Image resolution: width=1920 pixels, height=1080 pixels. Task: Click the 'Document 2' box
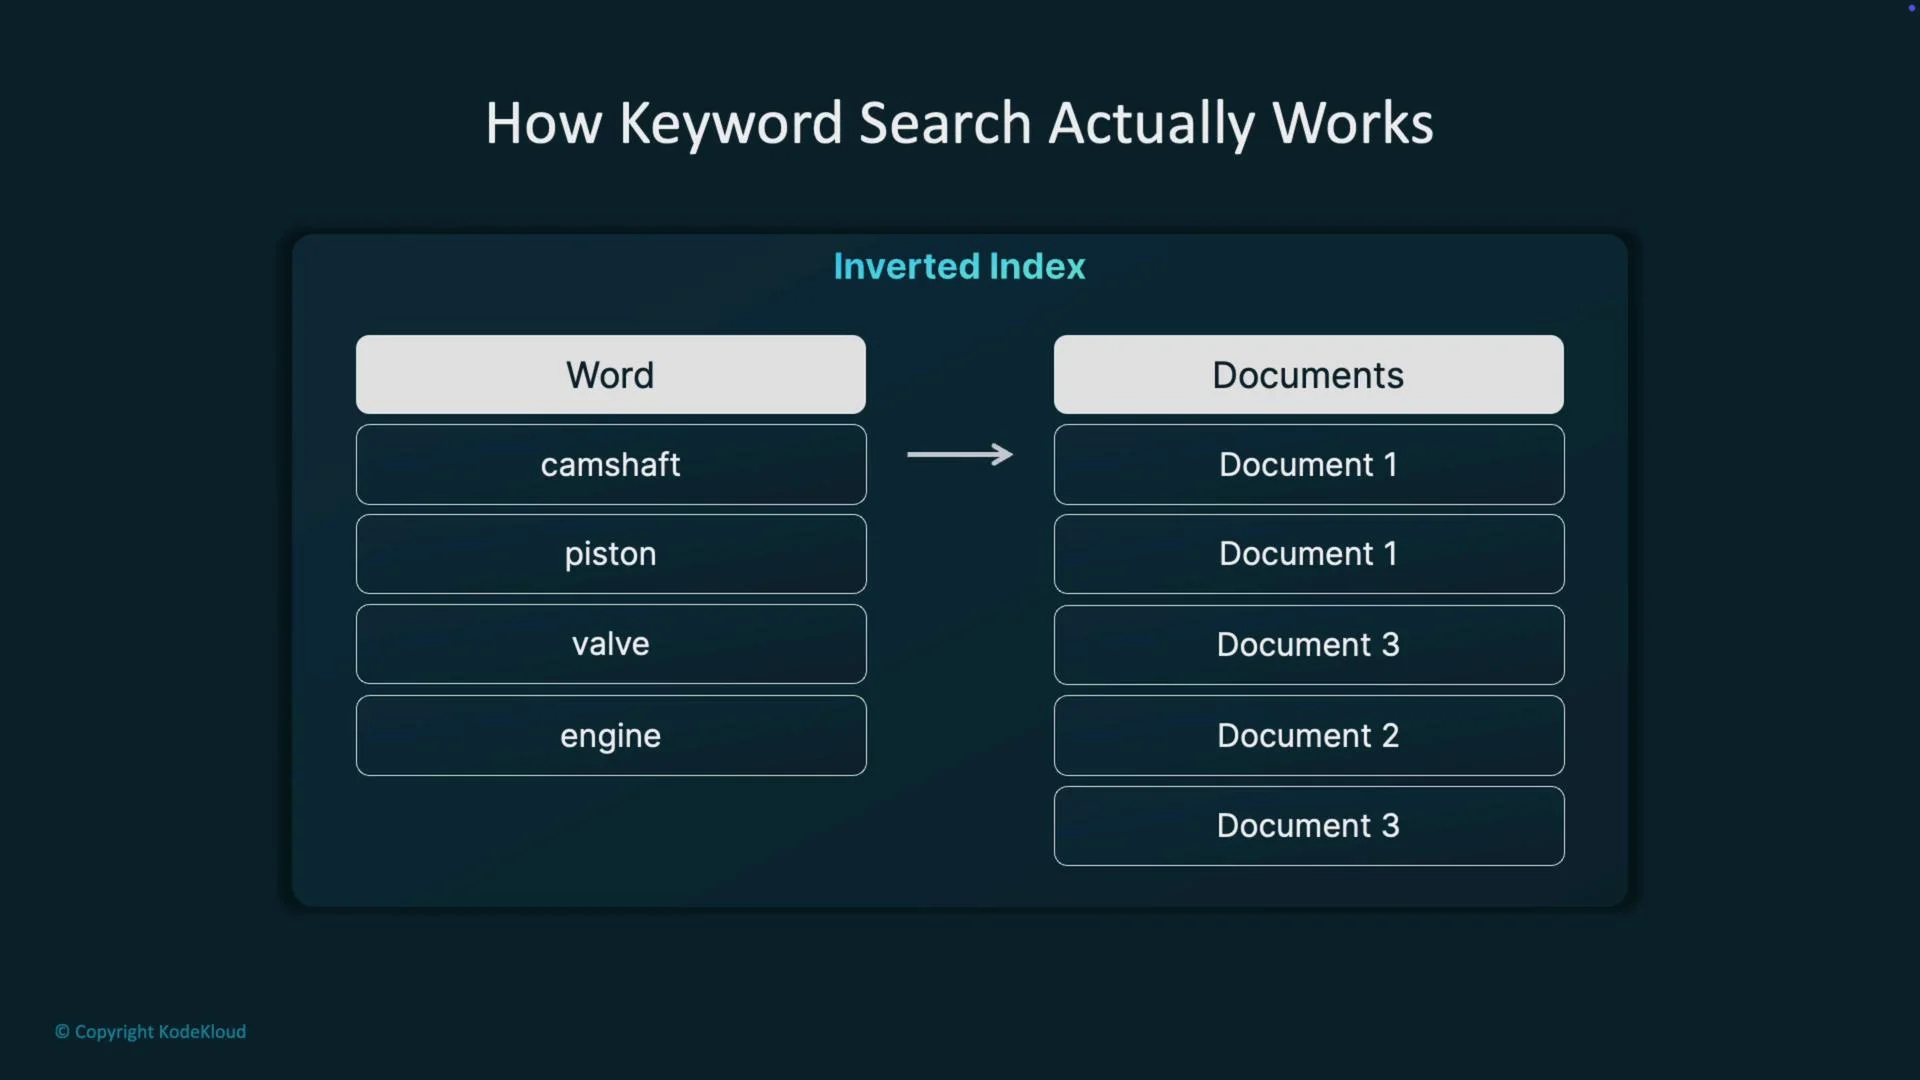click(x=1308, y=735)
